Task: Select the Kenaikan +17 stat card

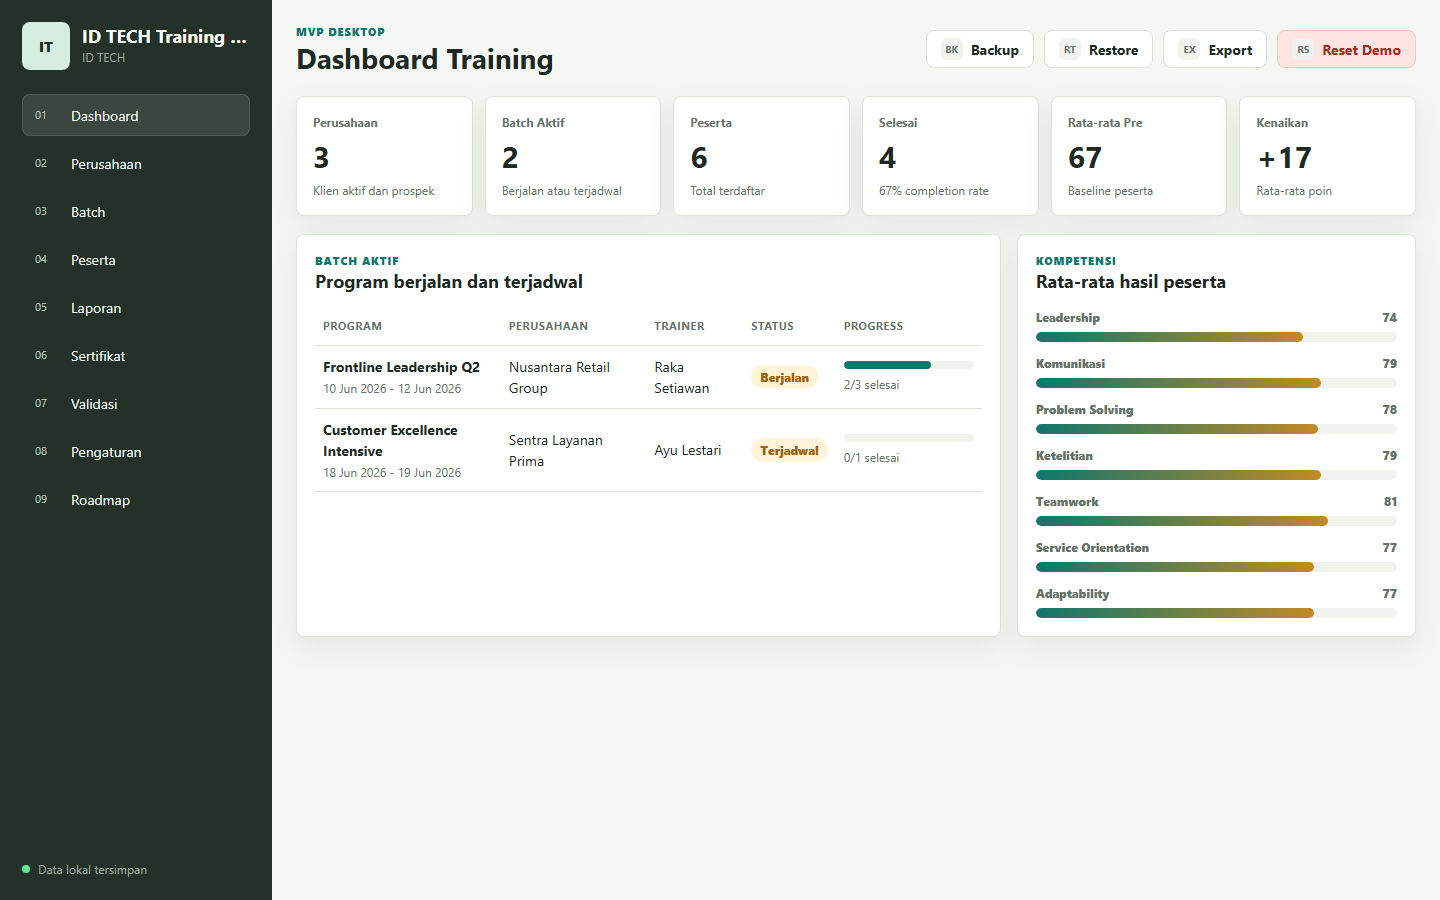Action: pyautogui.click(x=1327, y=156)
